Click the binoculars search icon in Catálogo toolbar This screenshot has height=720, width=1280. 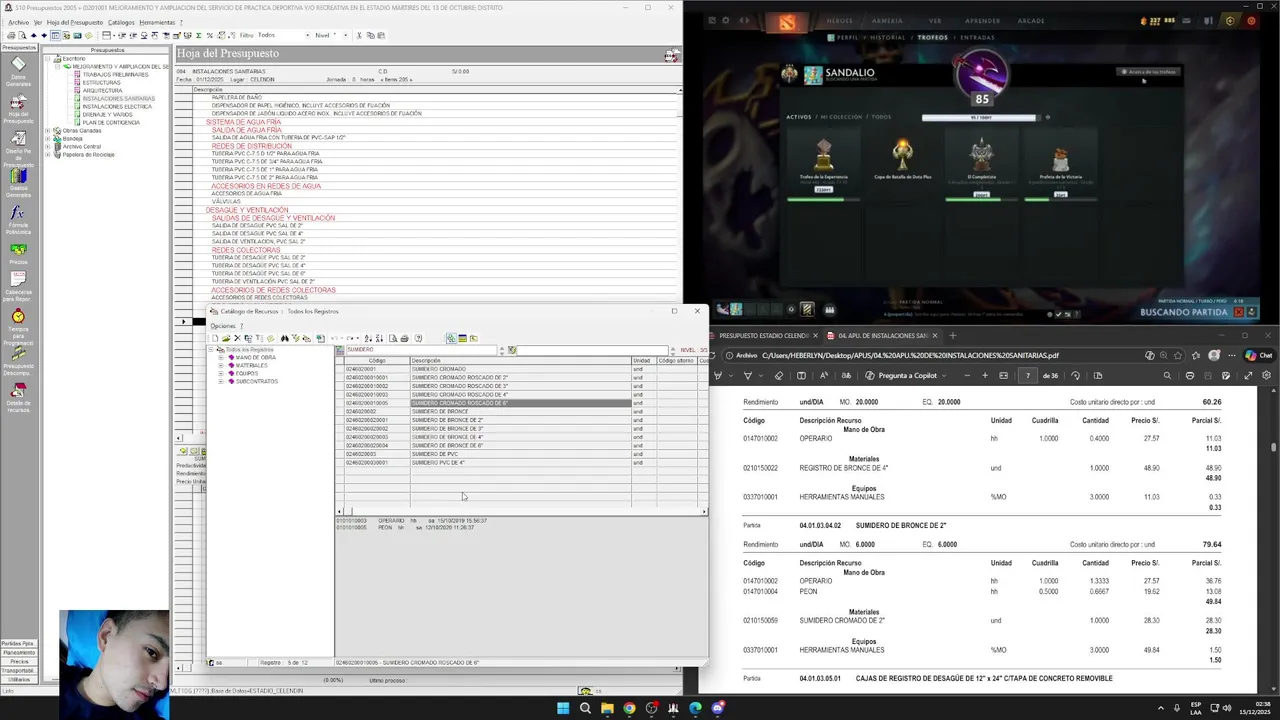284,338
